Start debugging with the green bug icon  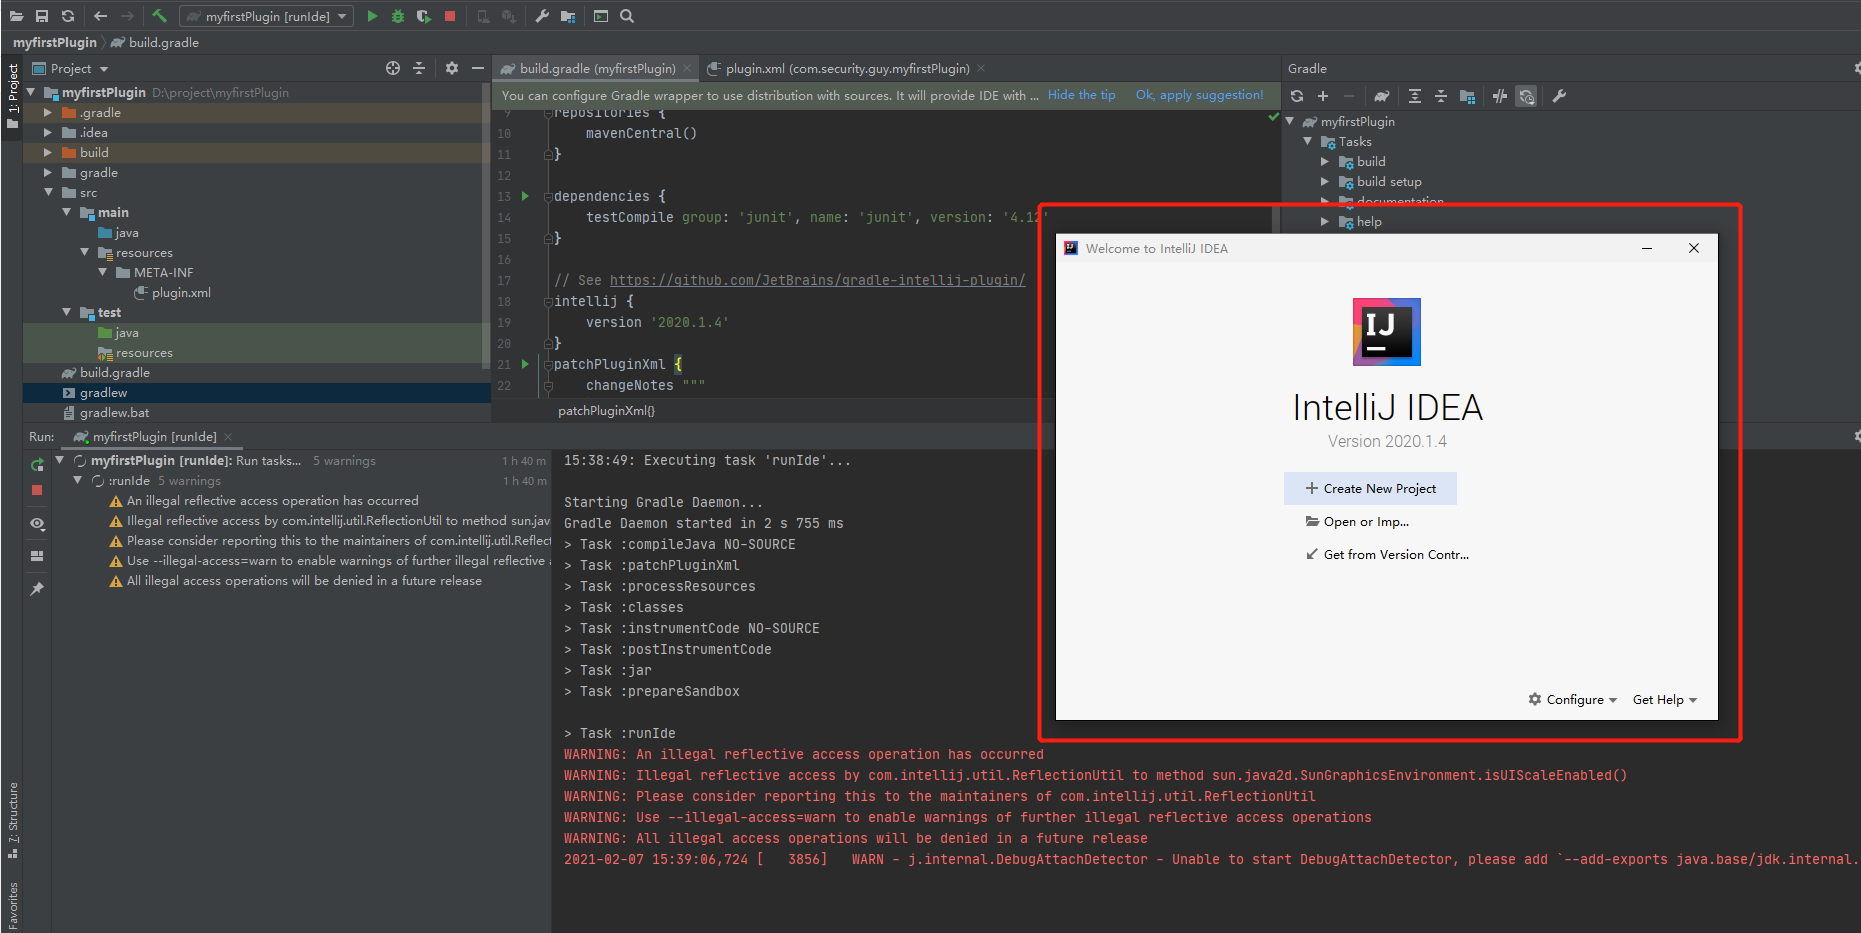(x=398, y=16)
